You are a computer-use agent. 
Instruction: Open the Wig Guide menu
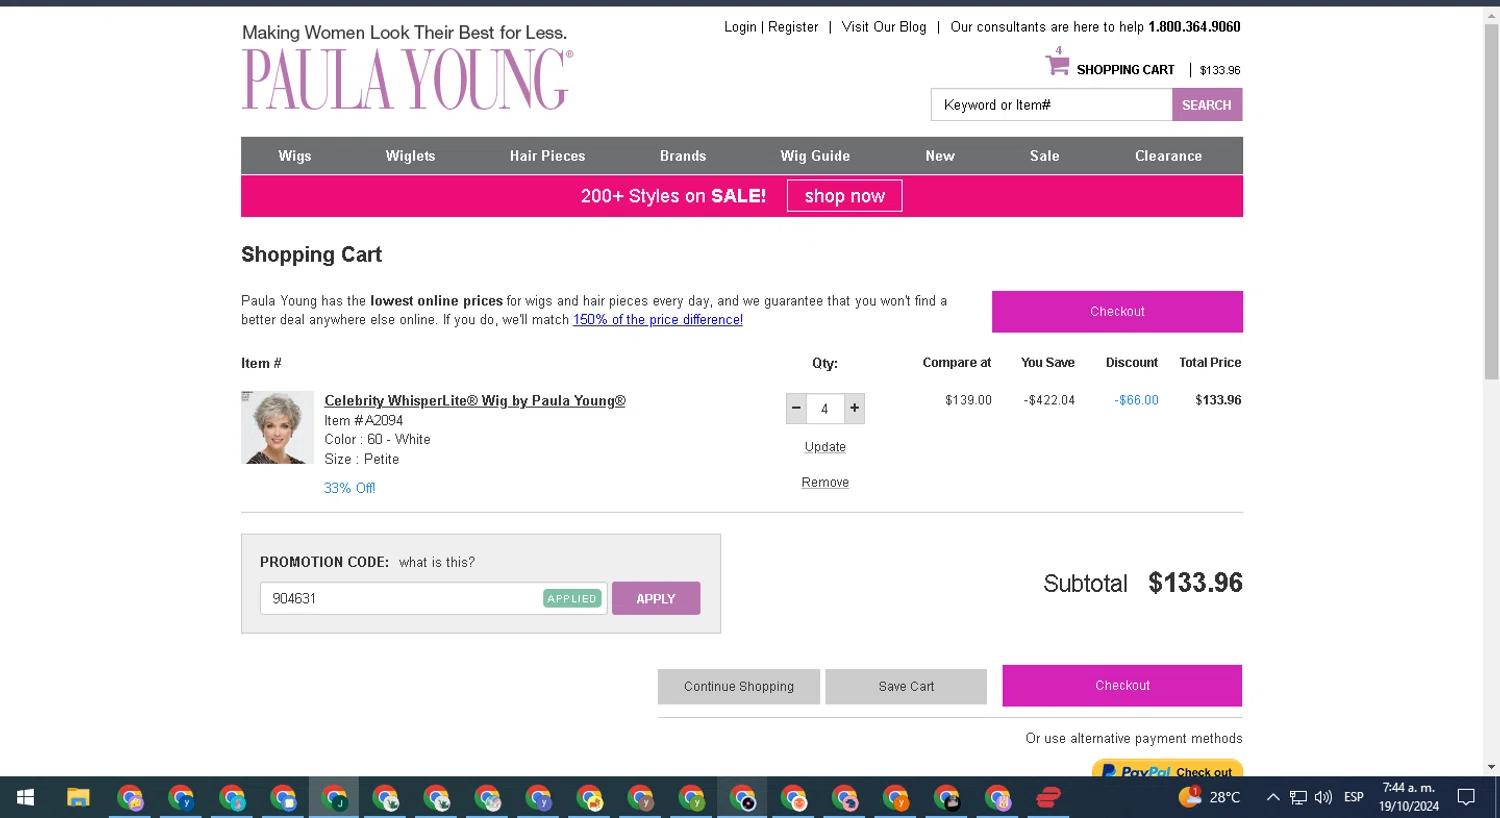coord(815,156)
